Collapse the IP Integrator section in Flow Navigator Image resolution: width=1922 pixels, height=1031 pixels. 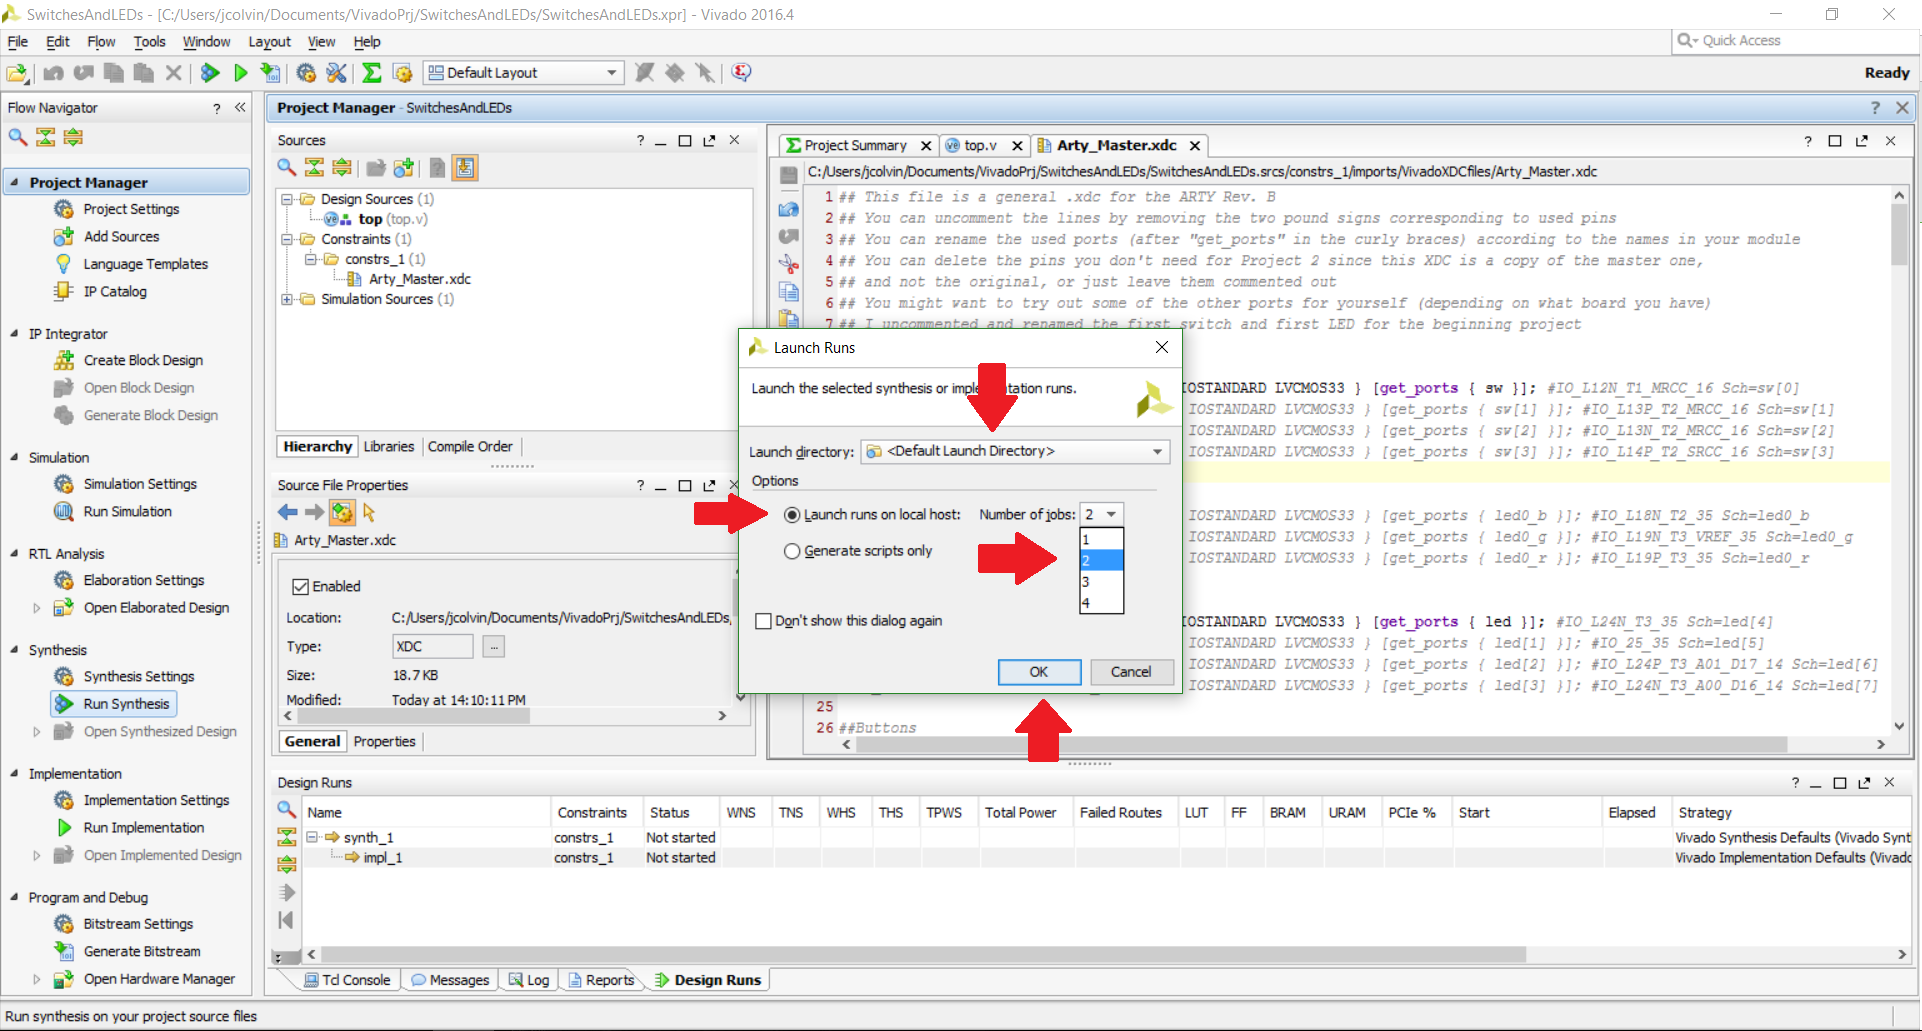coord(14,333)
